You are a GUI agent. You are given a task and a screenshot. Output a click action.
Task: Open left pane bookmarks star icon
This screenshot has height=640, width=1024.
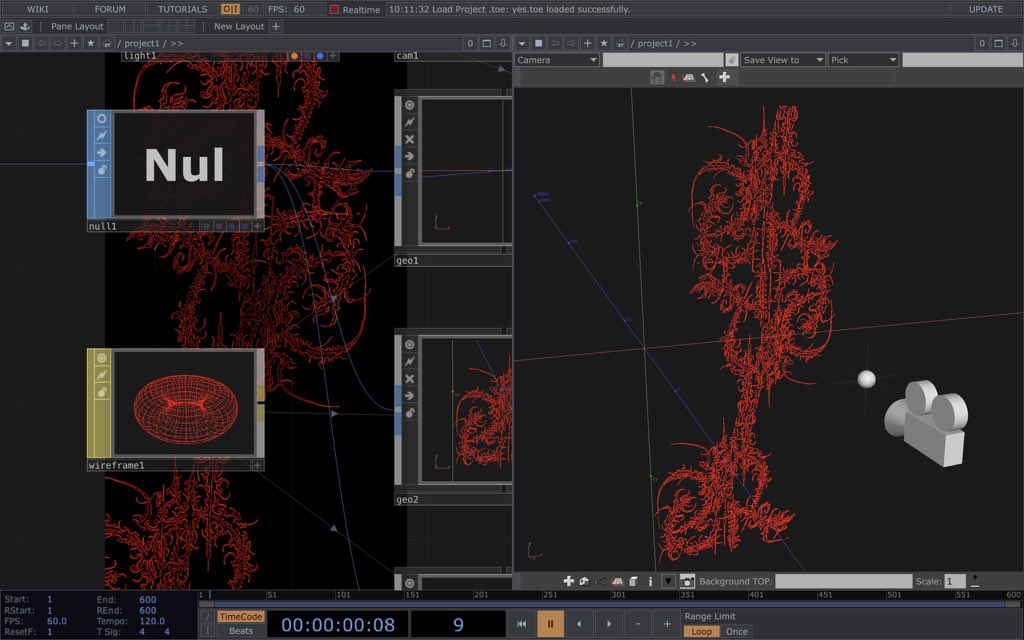click(91, 43)
